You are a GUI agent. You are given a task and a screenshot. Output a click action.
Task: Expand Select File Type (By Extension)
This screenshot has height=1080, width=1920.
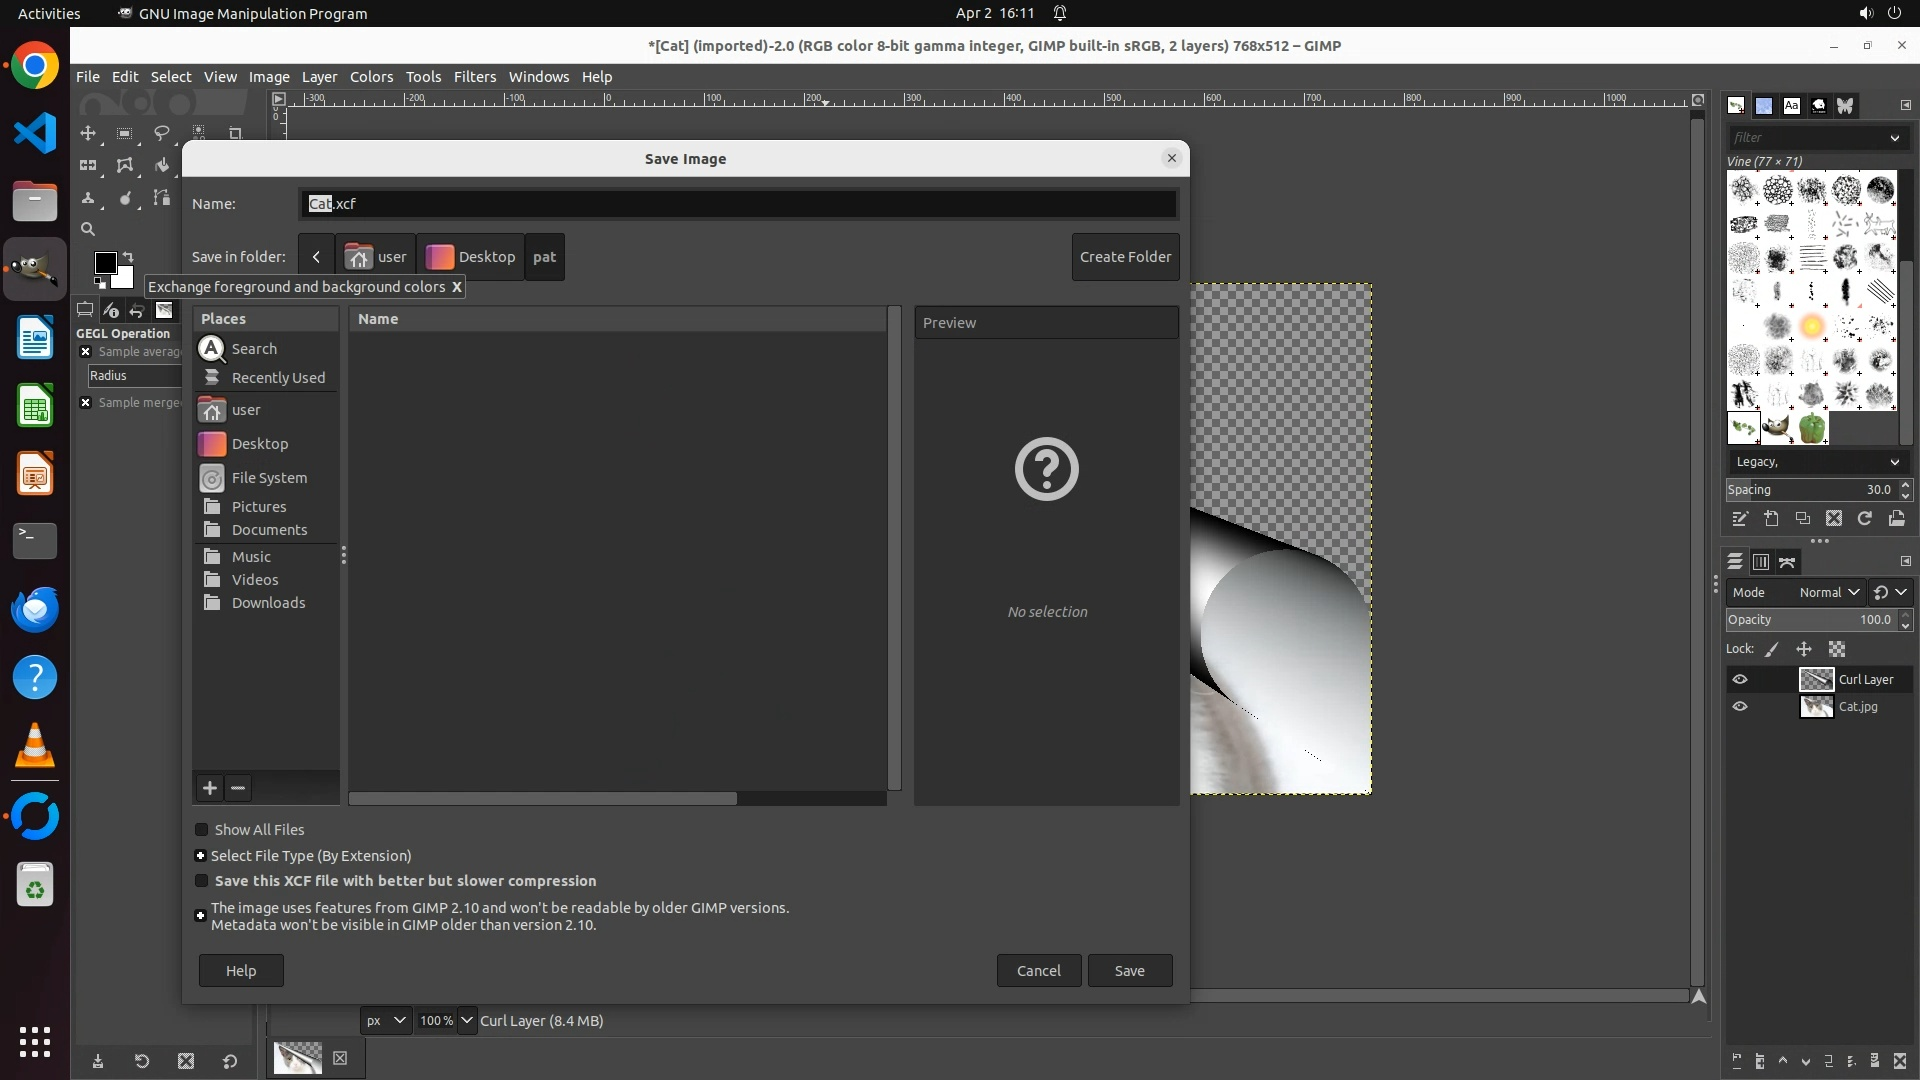200,856
